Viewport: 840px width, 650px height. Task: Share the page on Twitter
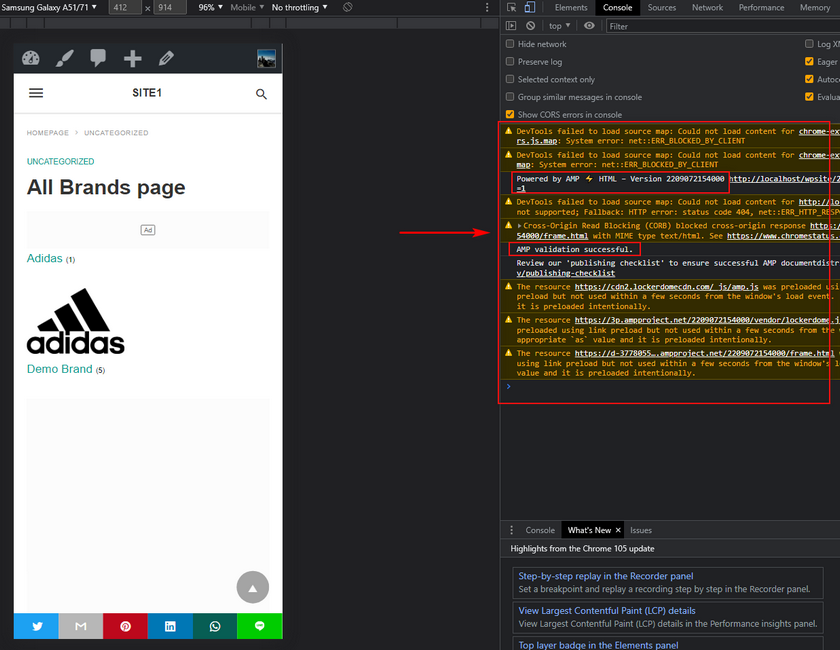(x=36, y=626)
